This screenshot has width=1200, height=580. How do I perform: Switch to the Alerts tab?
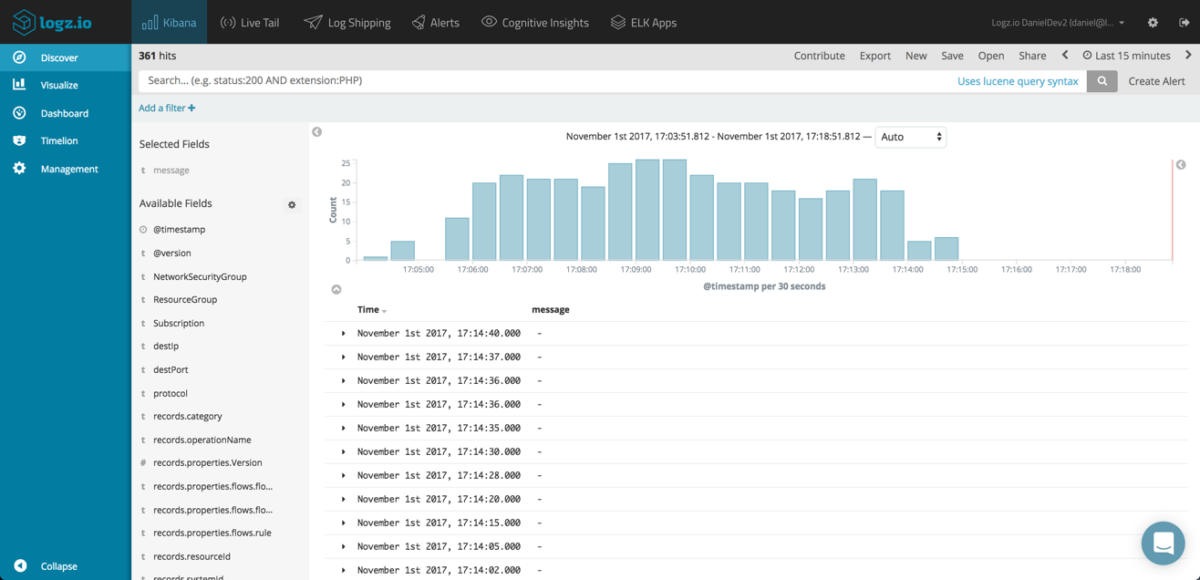[435, 20]
